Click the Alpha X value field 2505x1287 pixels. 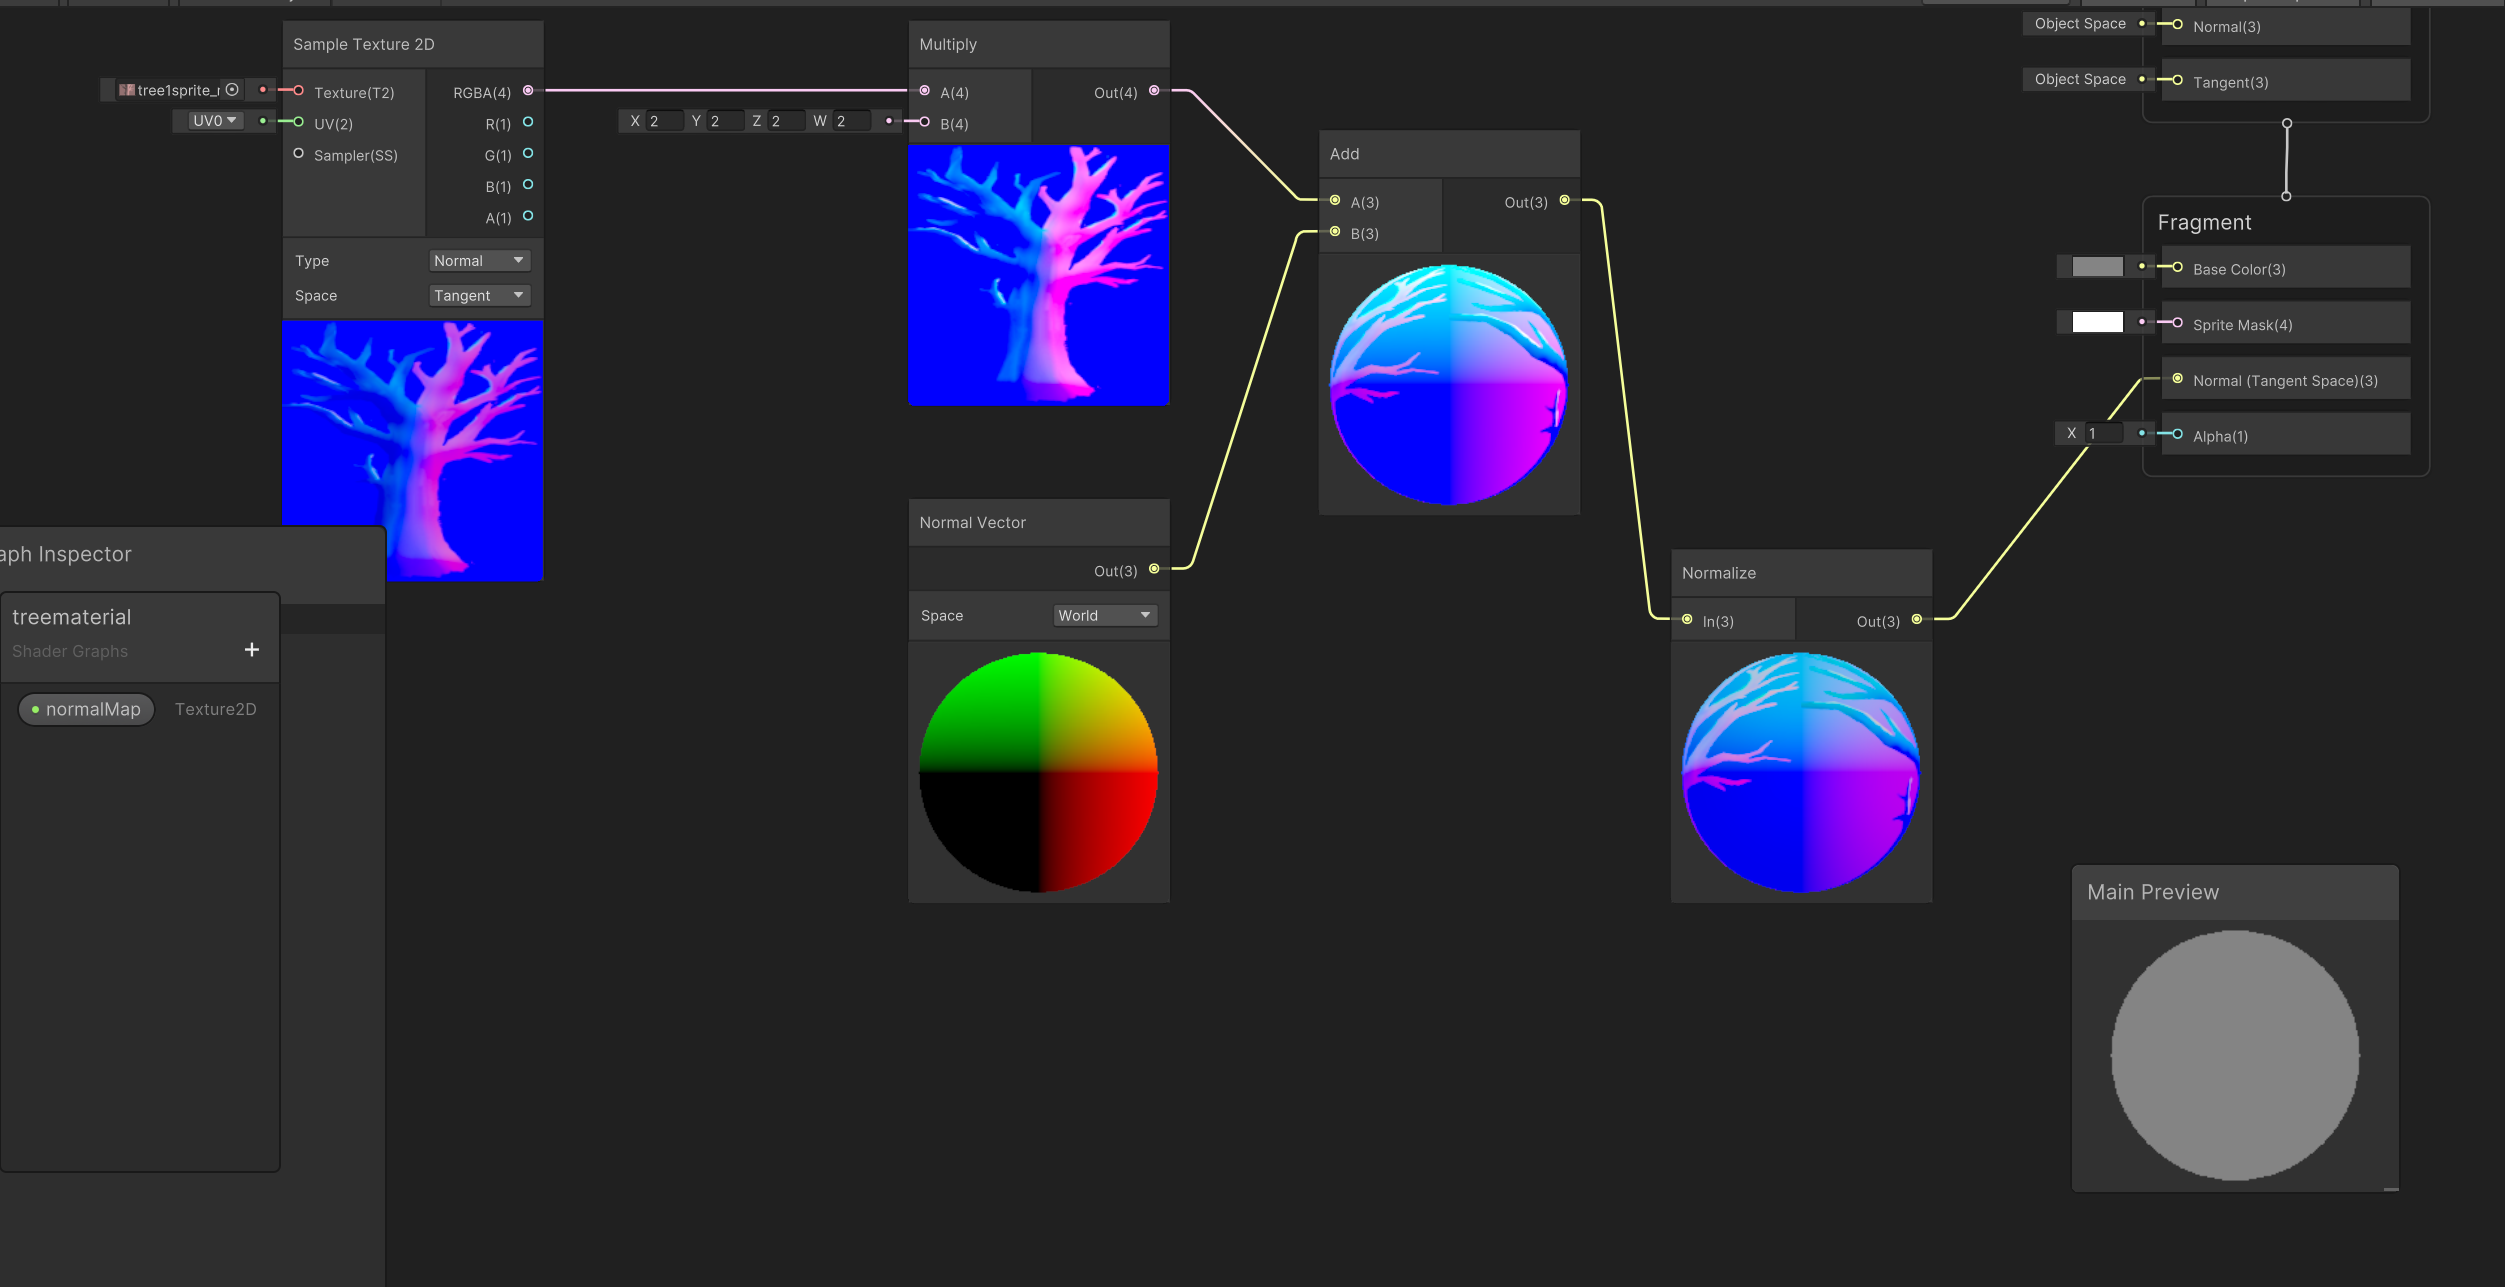(2104, 433)
